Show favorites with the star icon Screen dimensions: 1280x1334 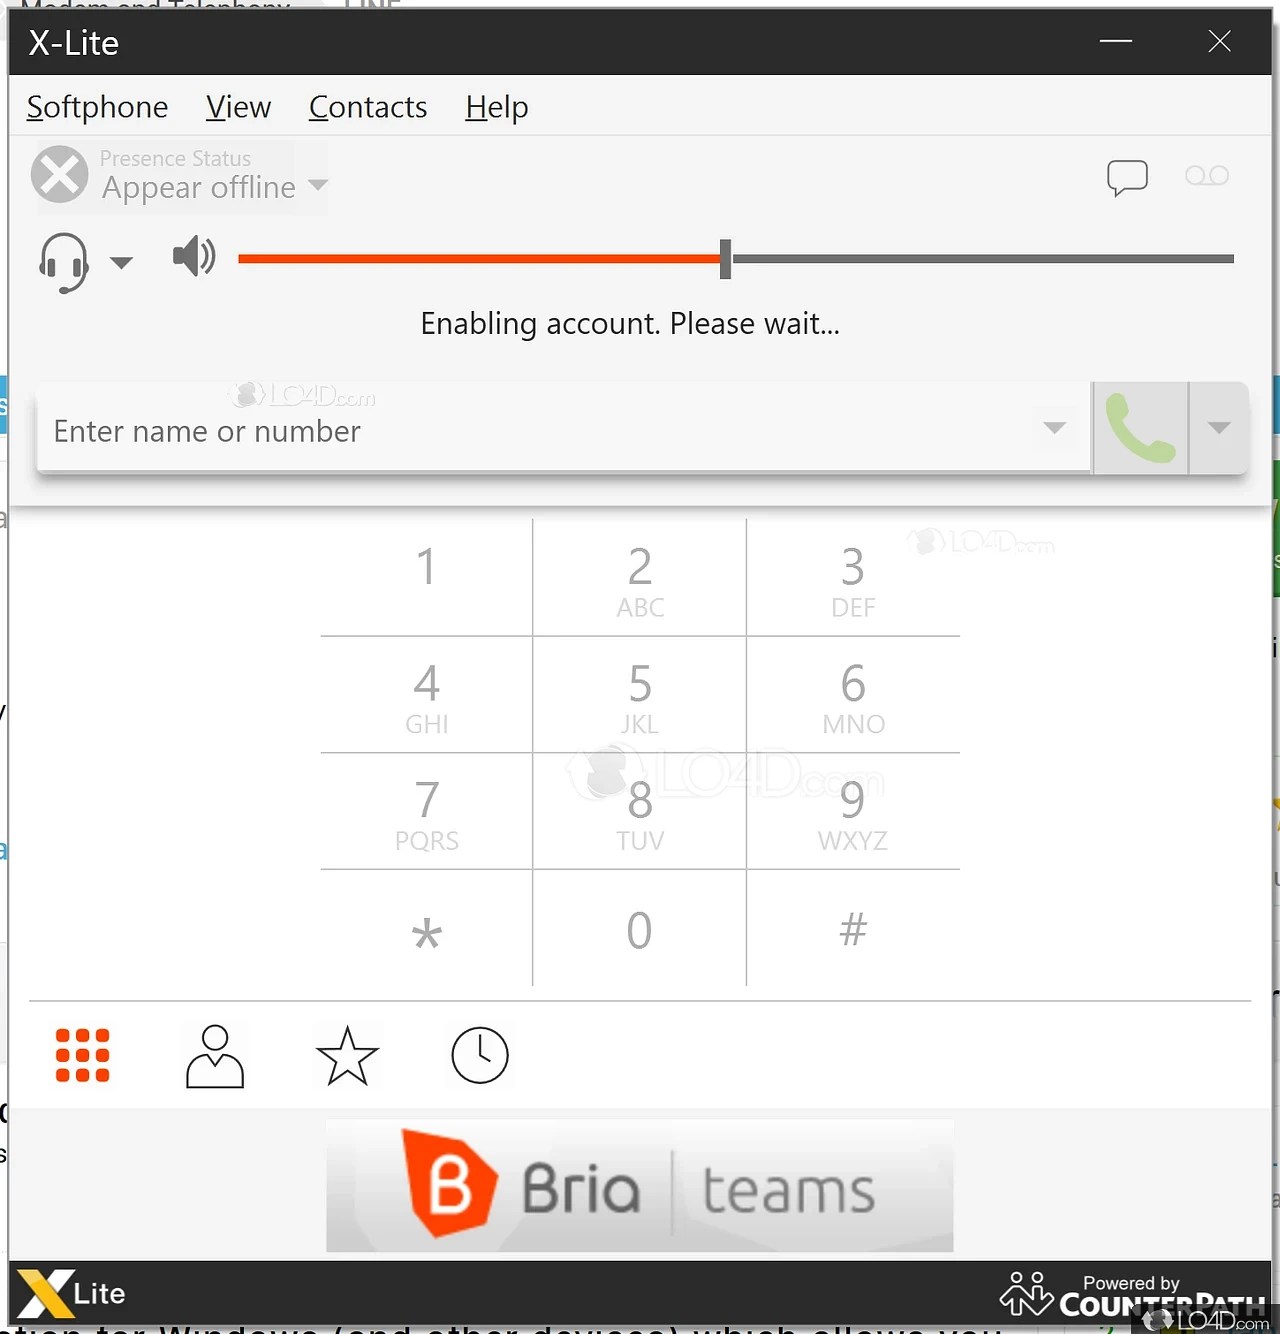click(x=347, y=1055)
